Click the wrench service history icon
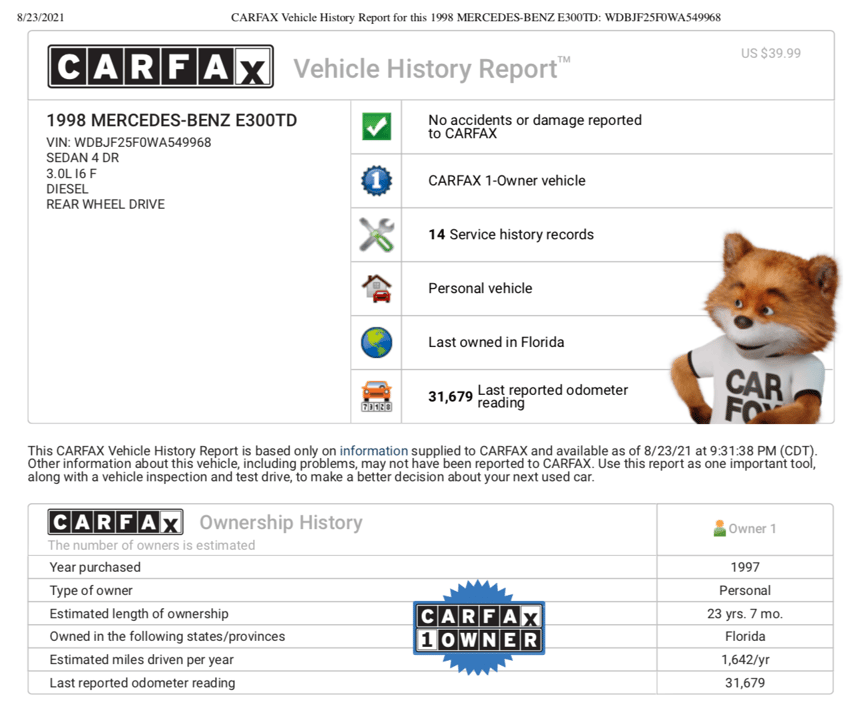 pyautogui.click(x=376, y=235)
